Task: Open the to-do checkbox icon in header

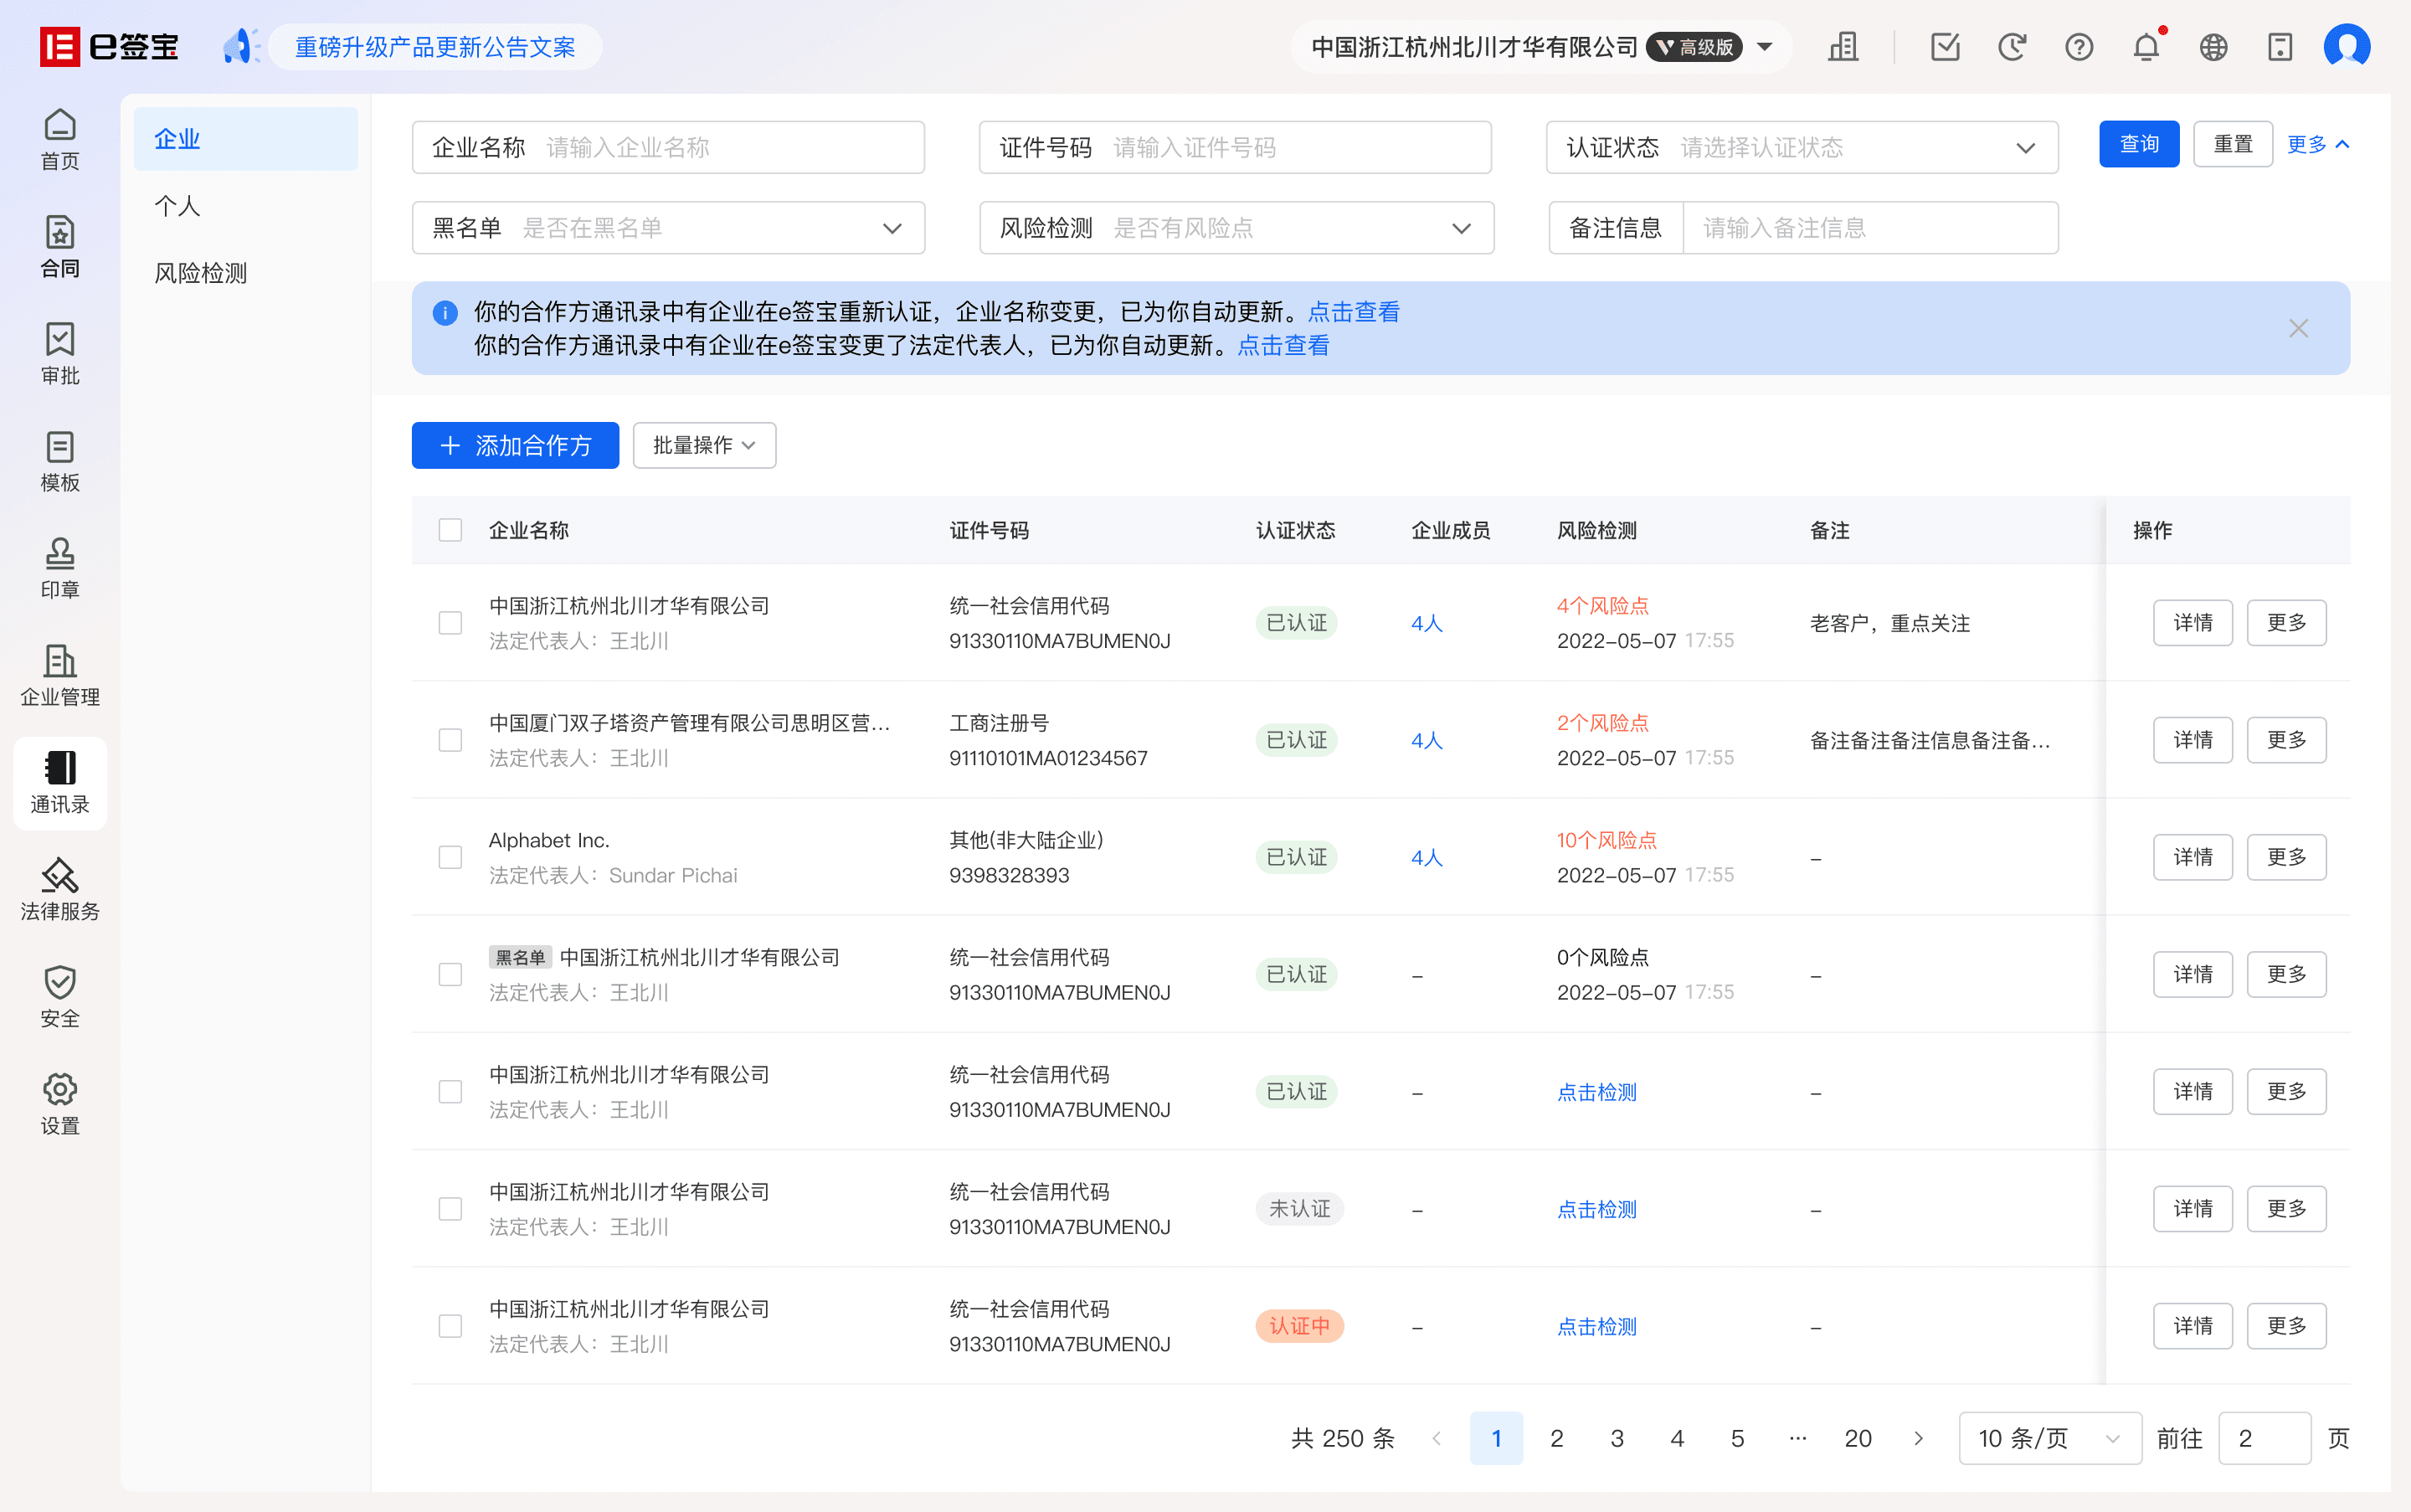Action: 1945,47
